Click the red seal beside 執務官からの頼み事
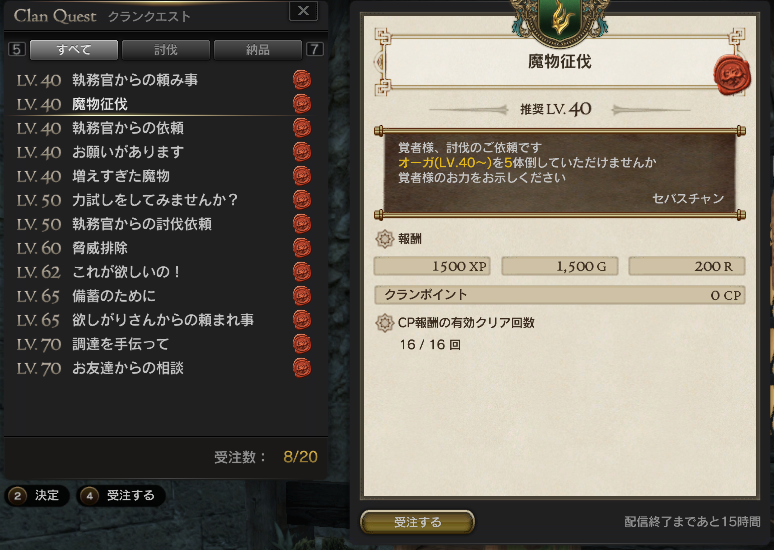Viewport: 774px width, 550px height. [x=302, y=79]
